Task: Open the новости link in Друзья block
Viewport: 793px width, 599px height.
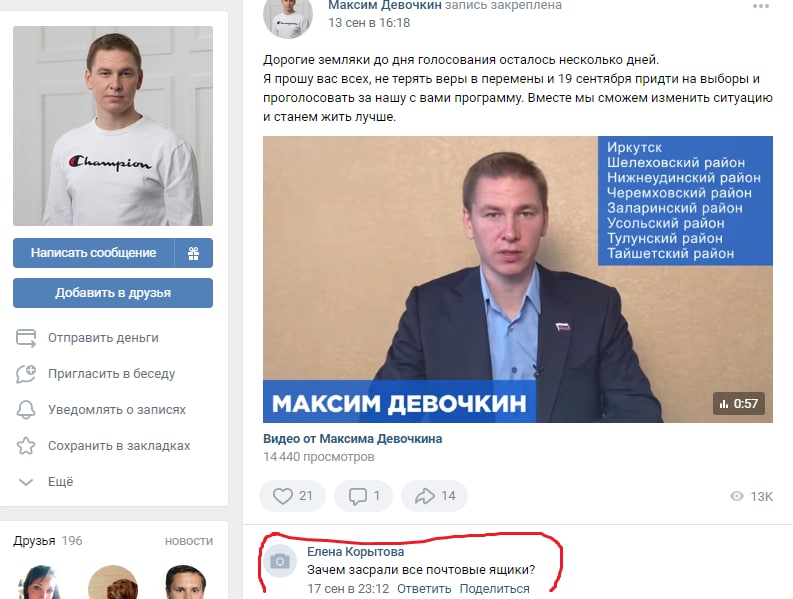Action: (189, 541)
